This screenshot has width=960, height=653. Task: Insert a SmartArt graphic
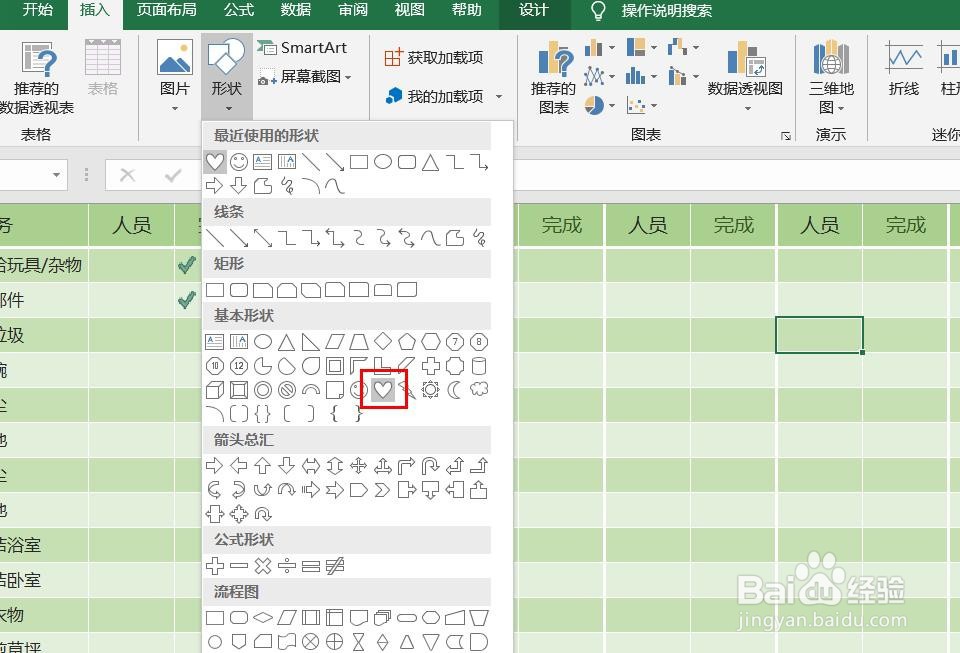pyautogui.click(x=304, y=47)
